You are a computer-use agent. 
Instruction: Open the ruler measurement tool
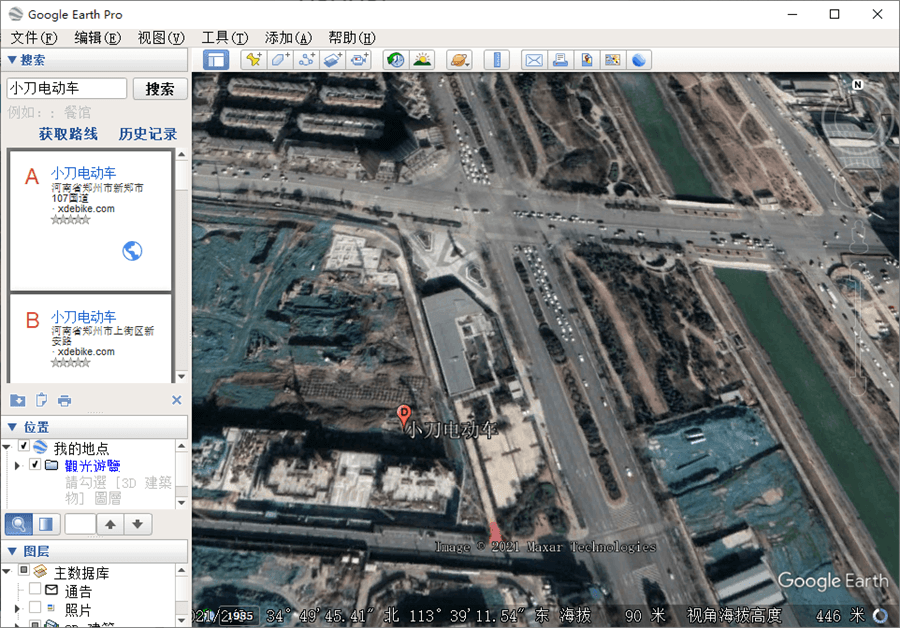(496, 60)
